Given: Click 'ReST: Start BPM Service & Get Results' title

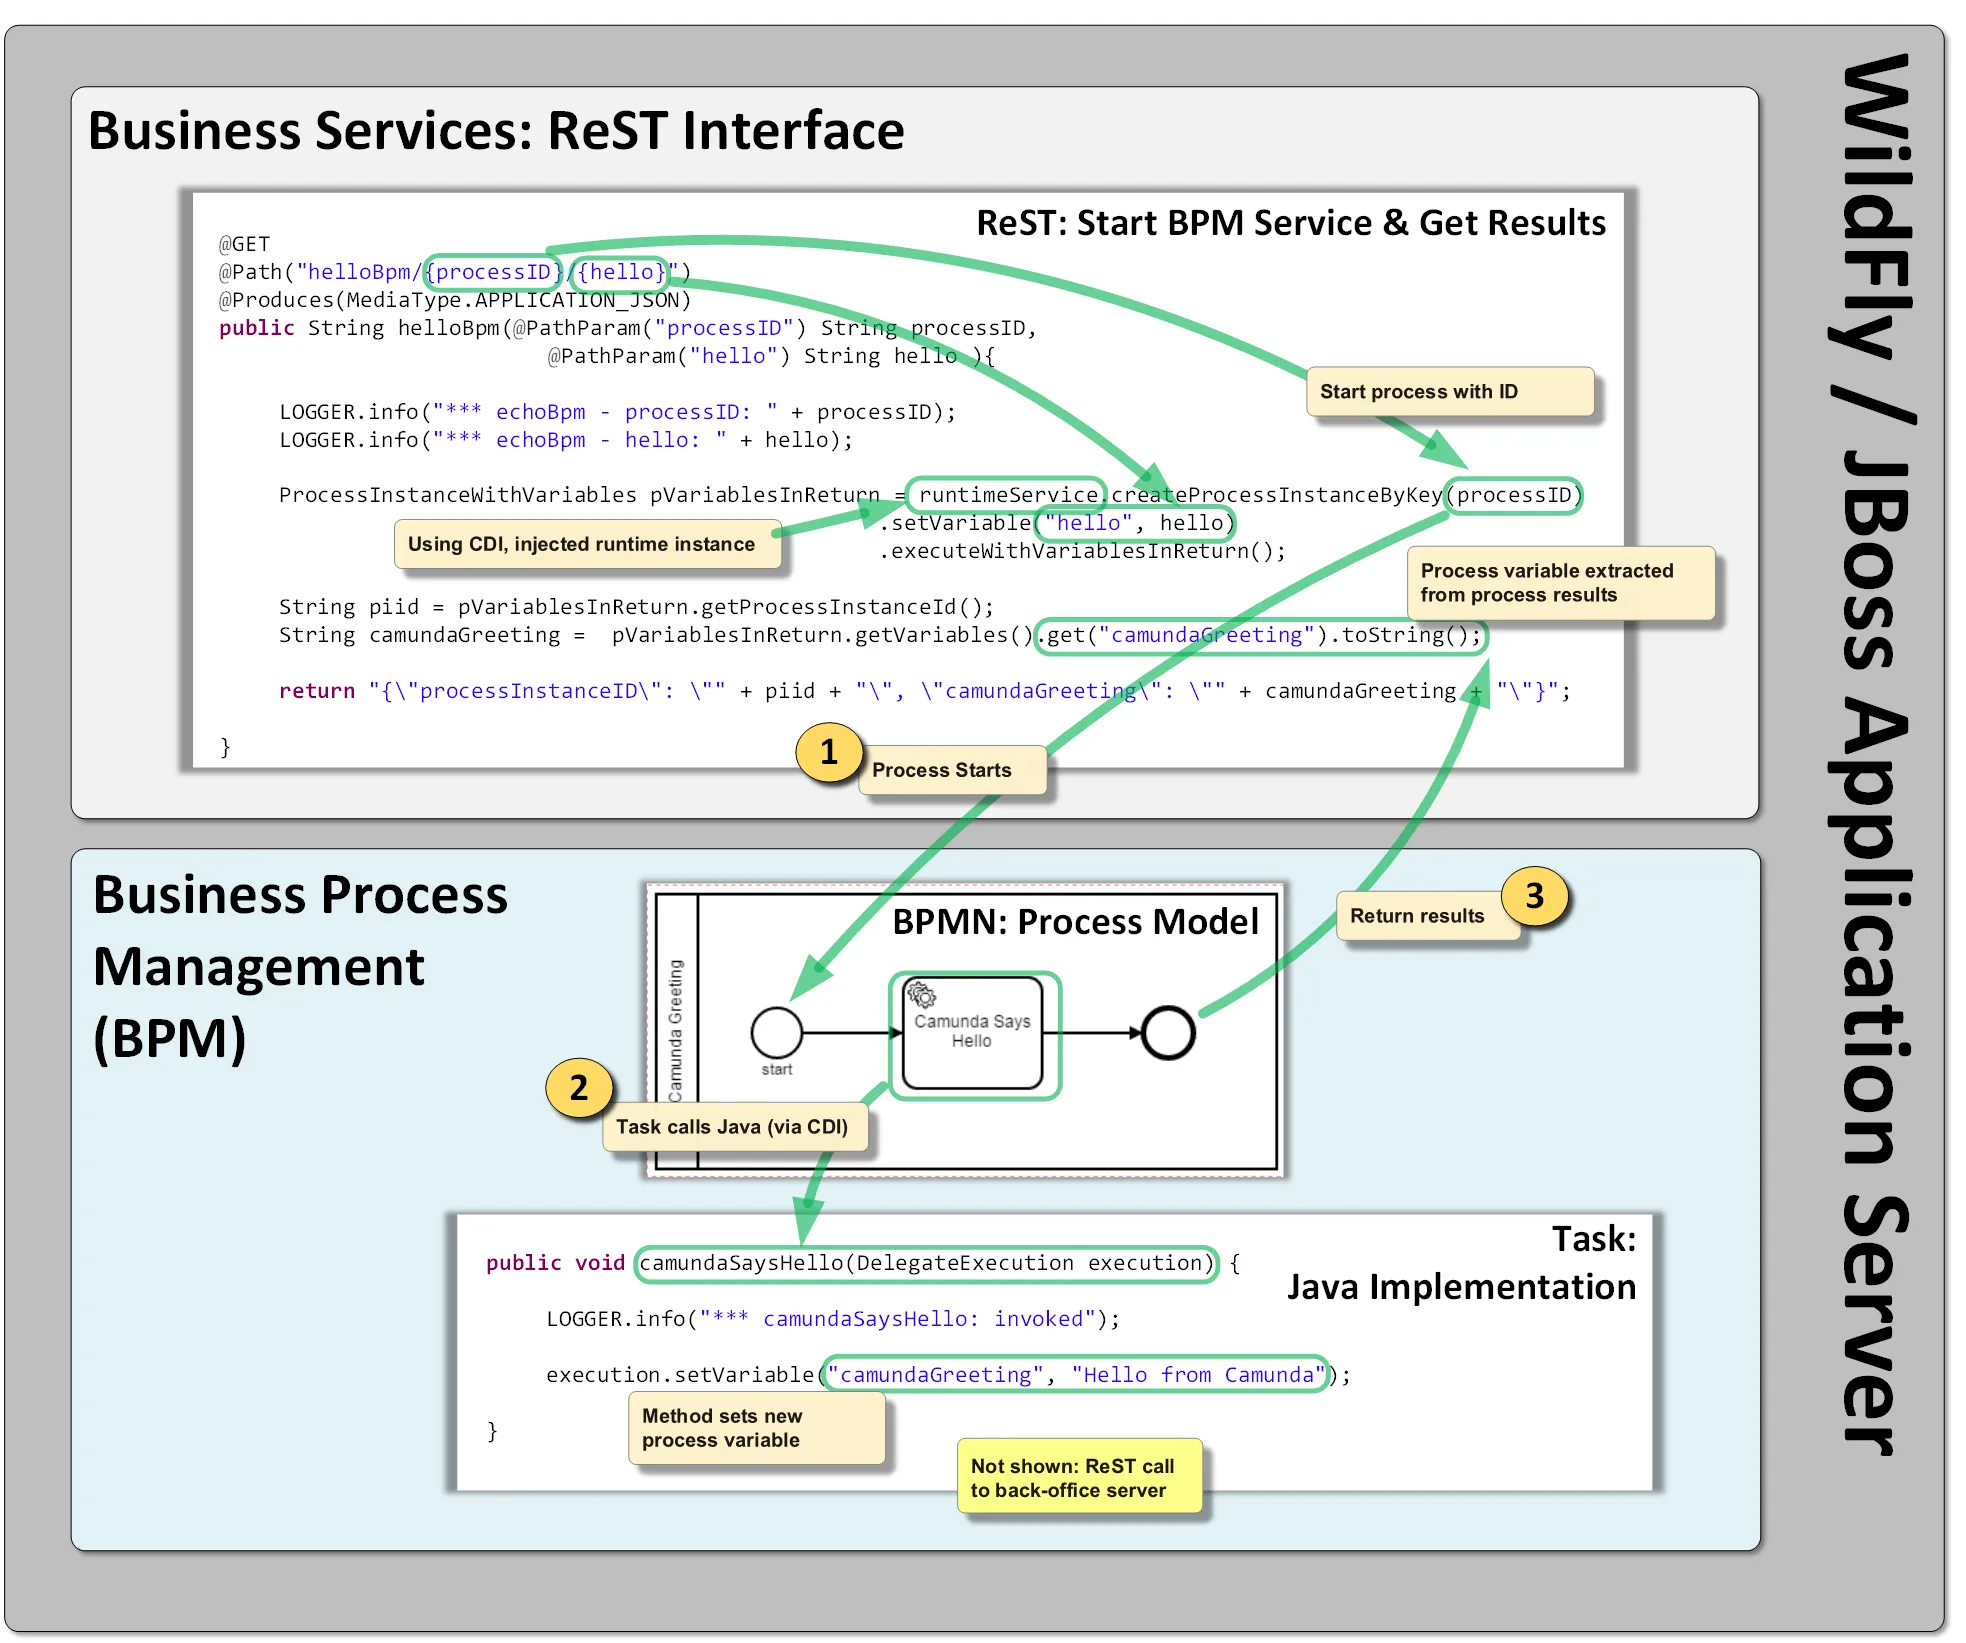Looking at the screenshot, I should point(1291,222).
